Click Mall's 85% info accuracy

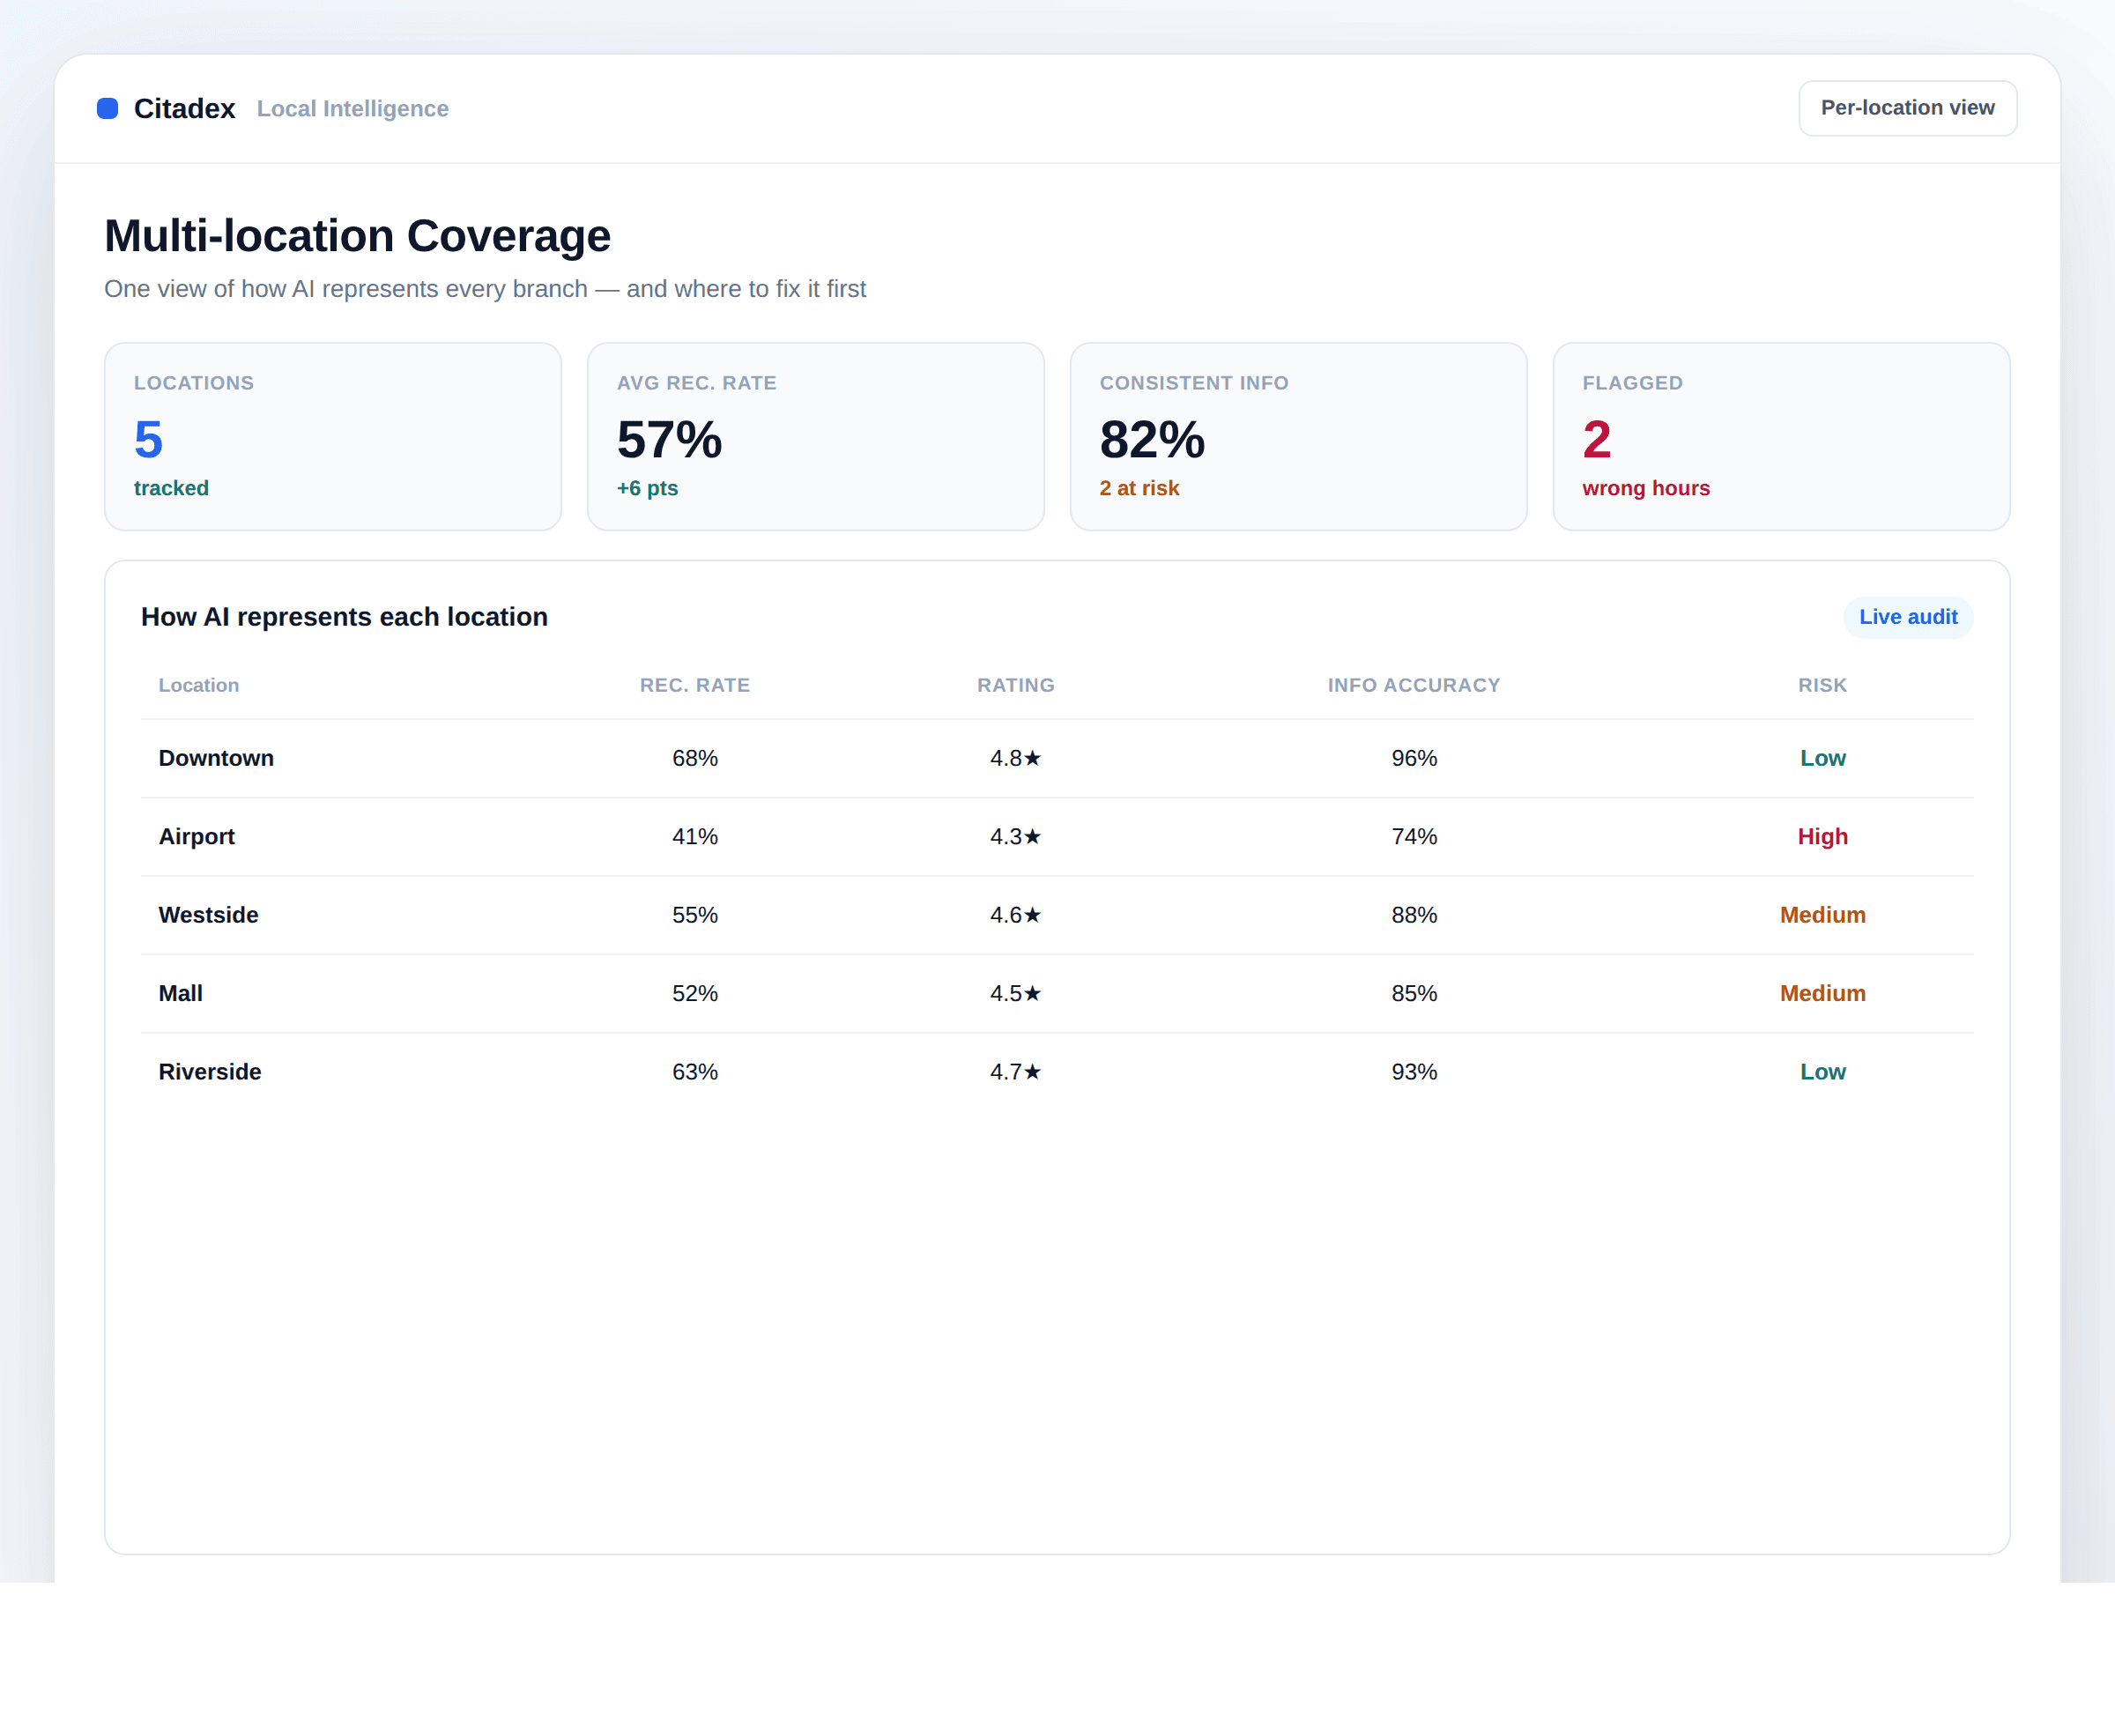pyautogui.click(x=1414, y=993)
